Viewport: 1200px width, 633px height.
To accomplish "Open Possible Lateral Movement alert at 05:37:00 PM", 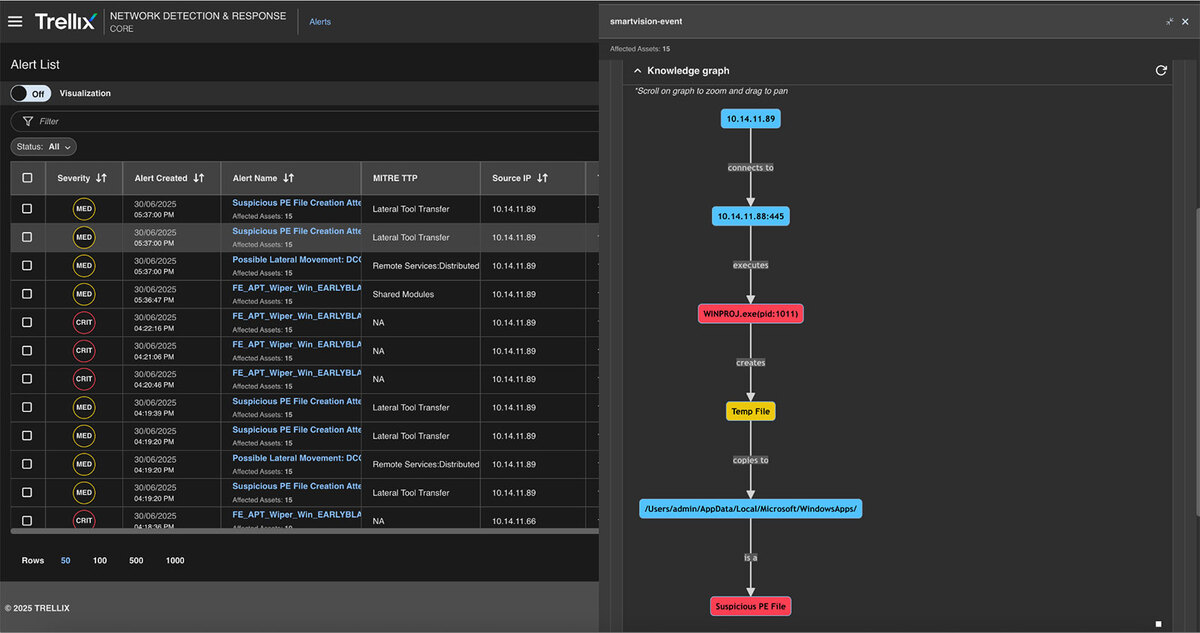I will [x=297, y=259].
